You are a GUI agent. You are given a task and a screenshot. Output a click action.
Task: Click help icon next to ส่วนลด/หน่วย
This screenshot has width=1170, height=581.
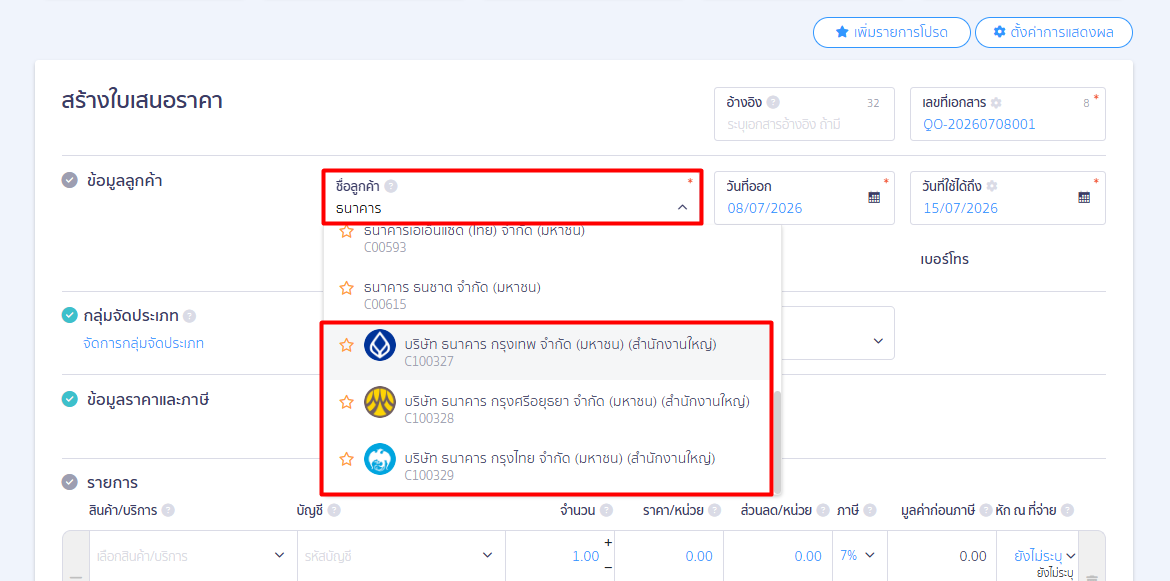823,511
